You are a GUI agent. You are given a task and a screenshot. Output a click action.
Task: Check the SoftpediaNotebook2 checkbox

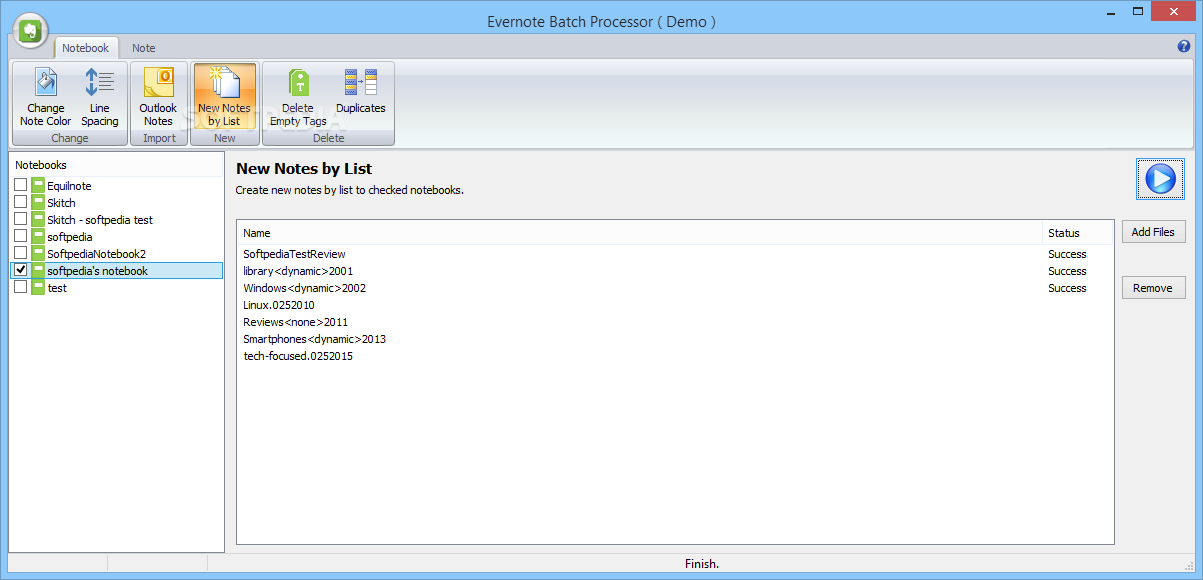[21, 254]
